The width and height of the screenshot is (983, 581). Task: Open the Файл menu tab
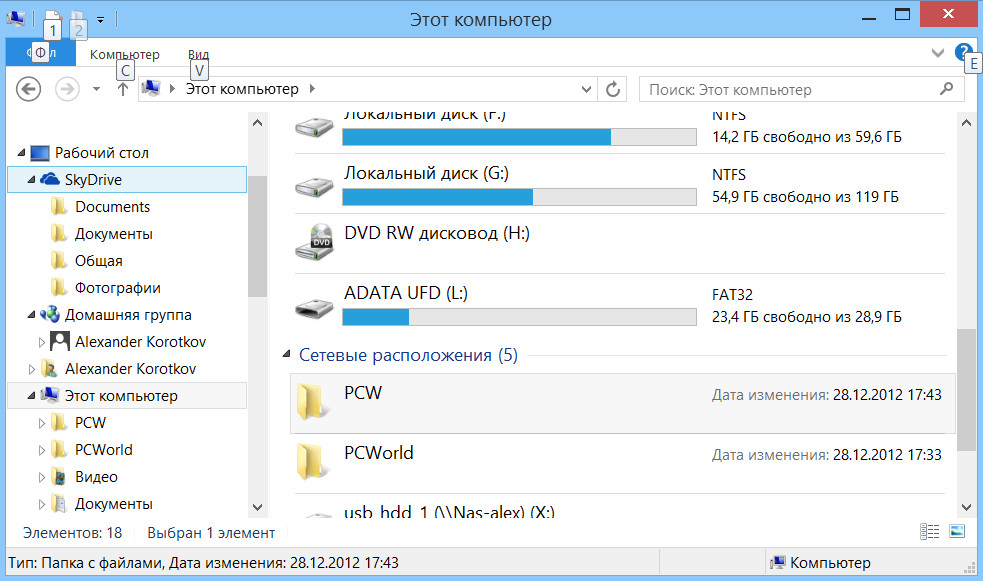tap(39, 53)
